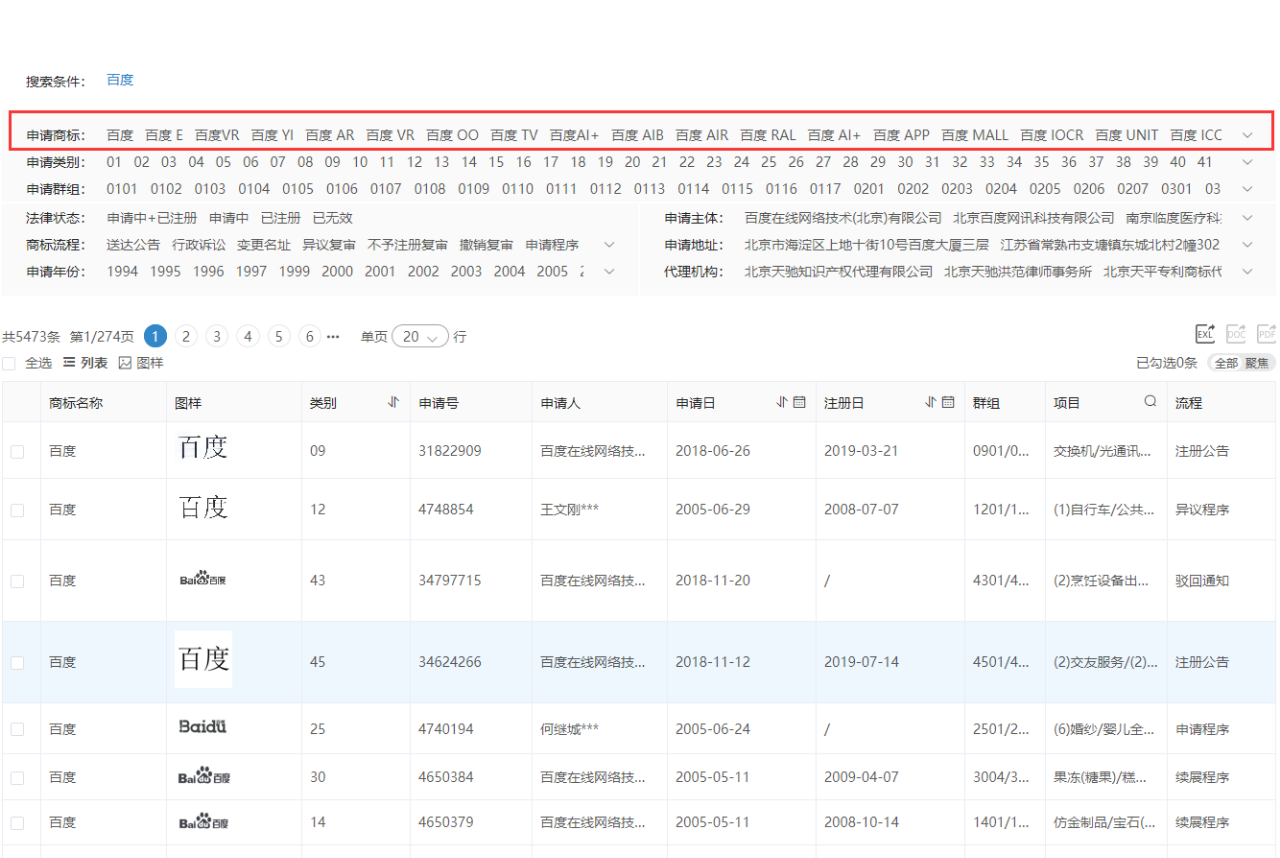Go to page 5
Image resolution: width=1280 pixels, height=858 pixels.
(x=279, y=337)
